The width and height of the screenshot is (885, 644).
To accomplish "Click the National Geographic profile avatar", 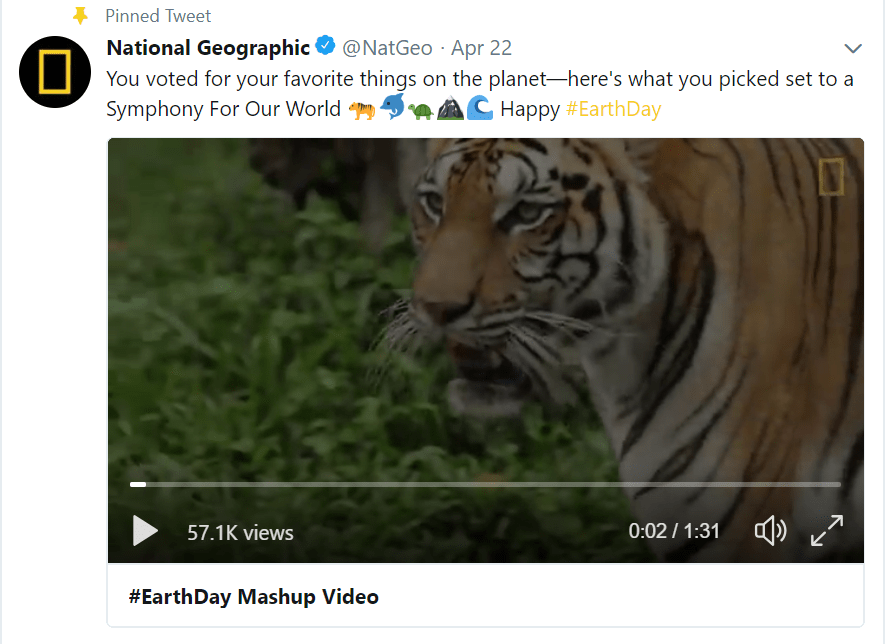I will tap(54, 71).
